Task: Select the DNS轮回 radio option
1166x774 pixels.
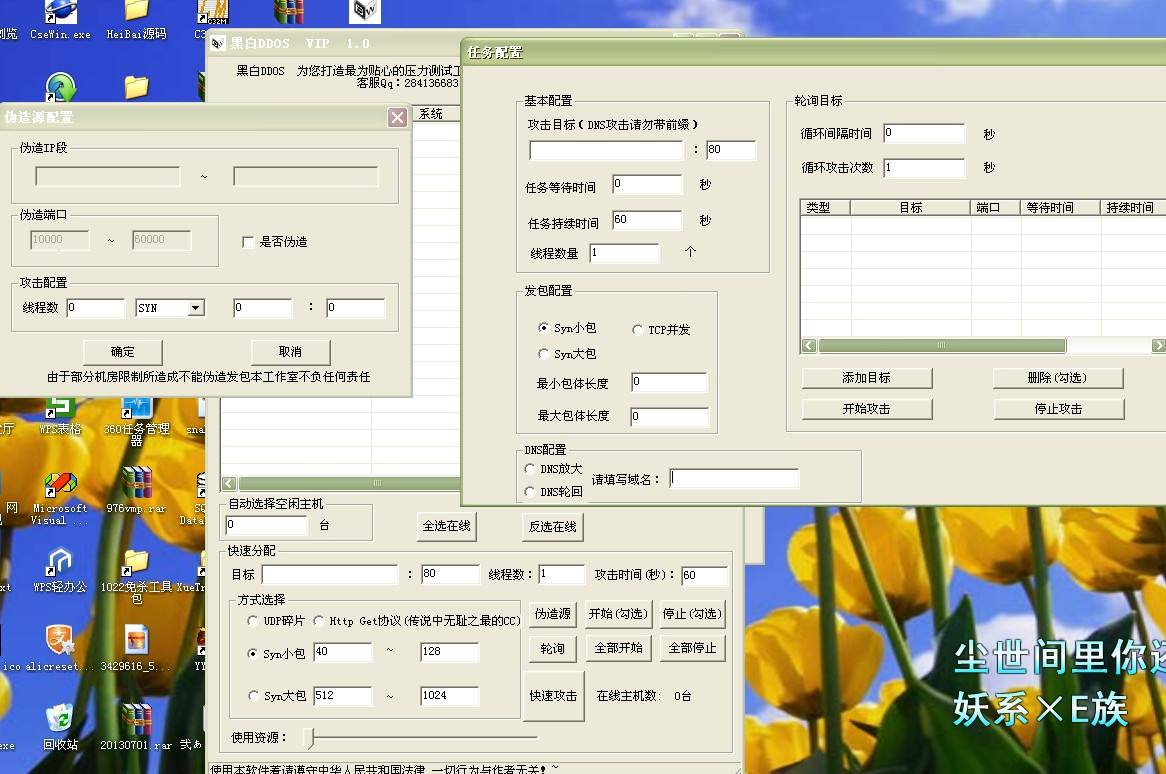Action: click(529, 491)
